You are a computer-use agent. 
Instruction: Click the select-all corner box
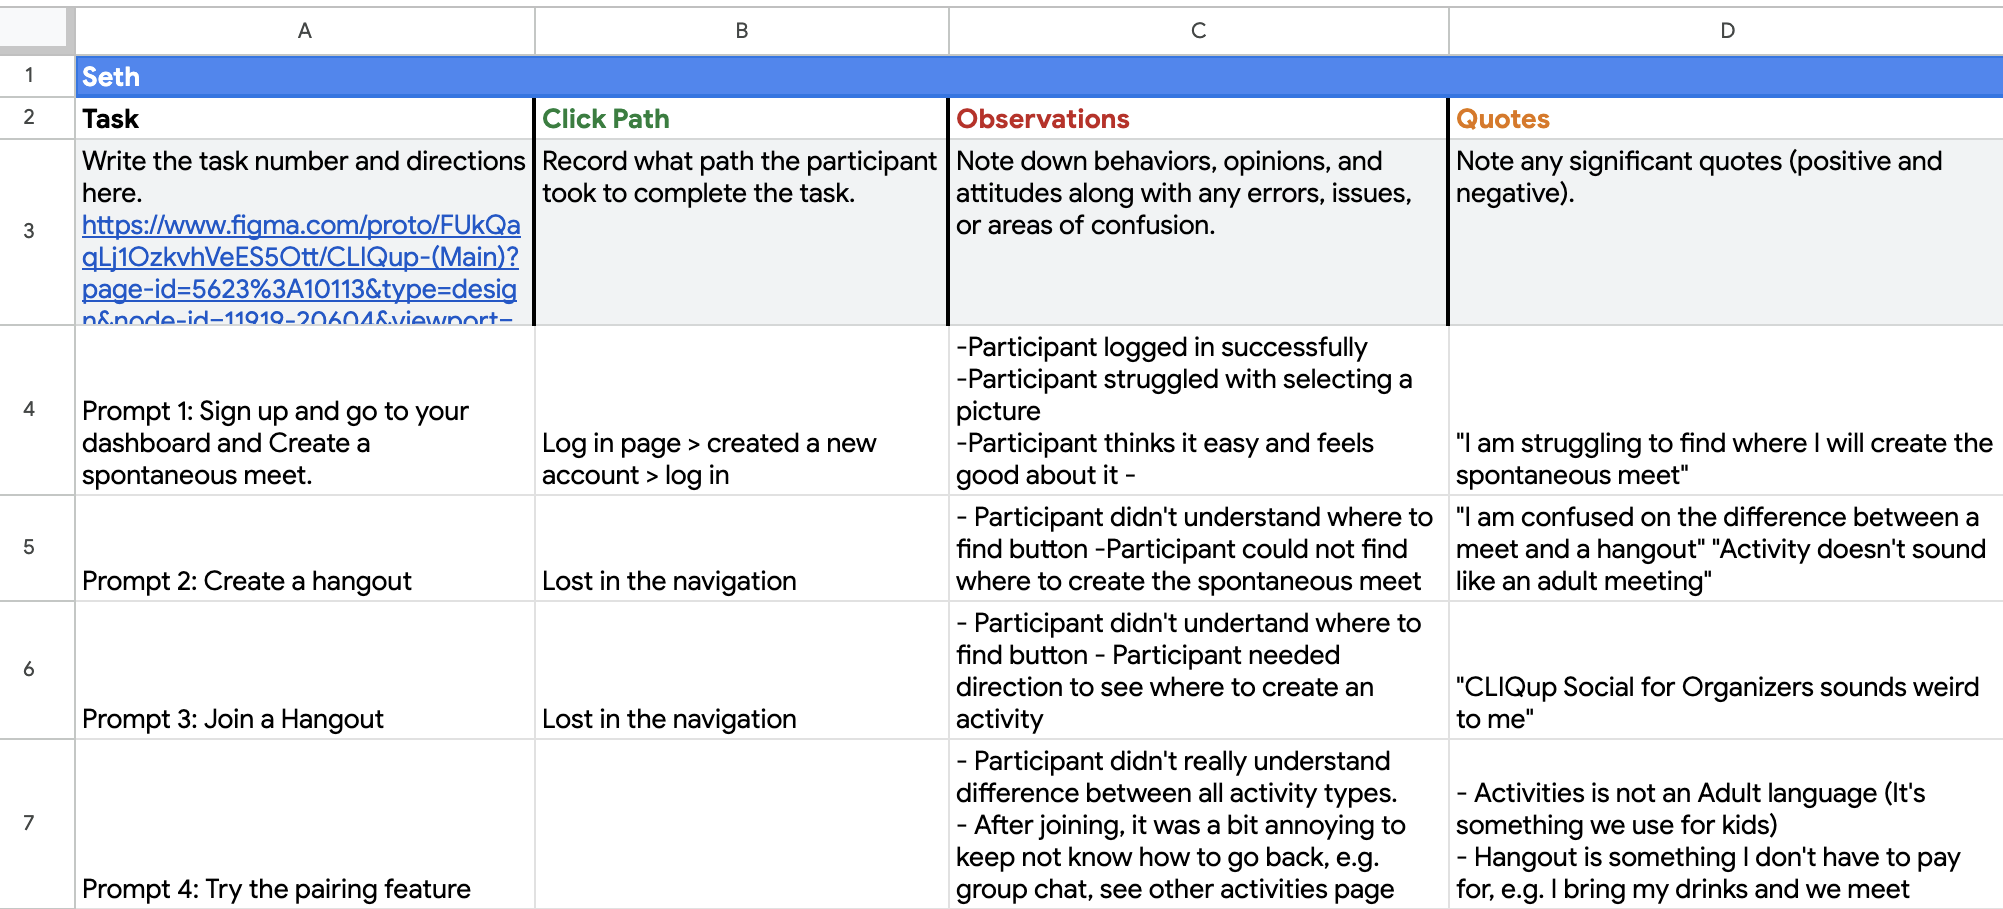[37, 31]
